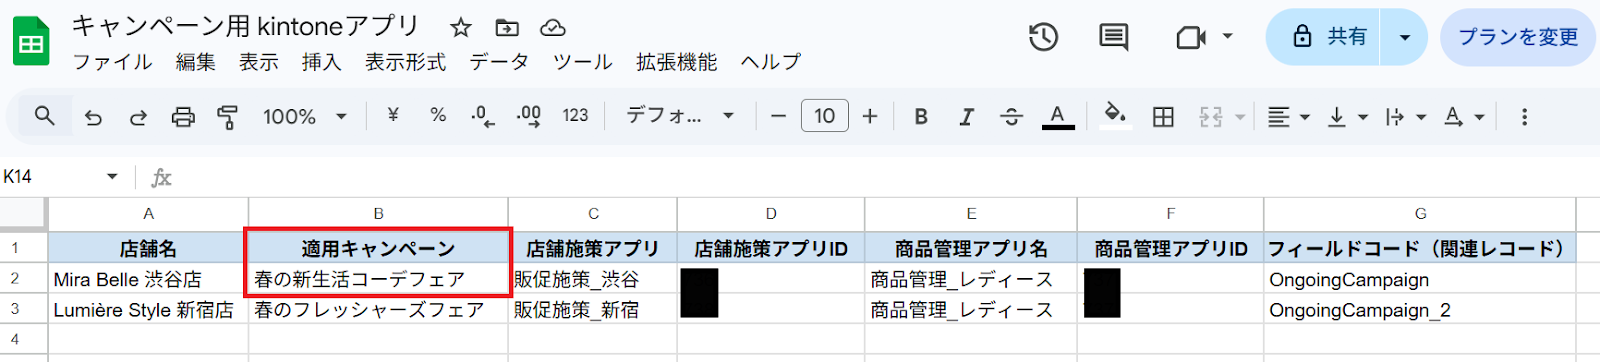The height and width of the screenshot is (362, 1600).
Task: Select cell OngoingCampaign_2
Action: click(x=1420, y=309)
